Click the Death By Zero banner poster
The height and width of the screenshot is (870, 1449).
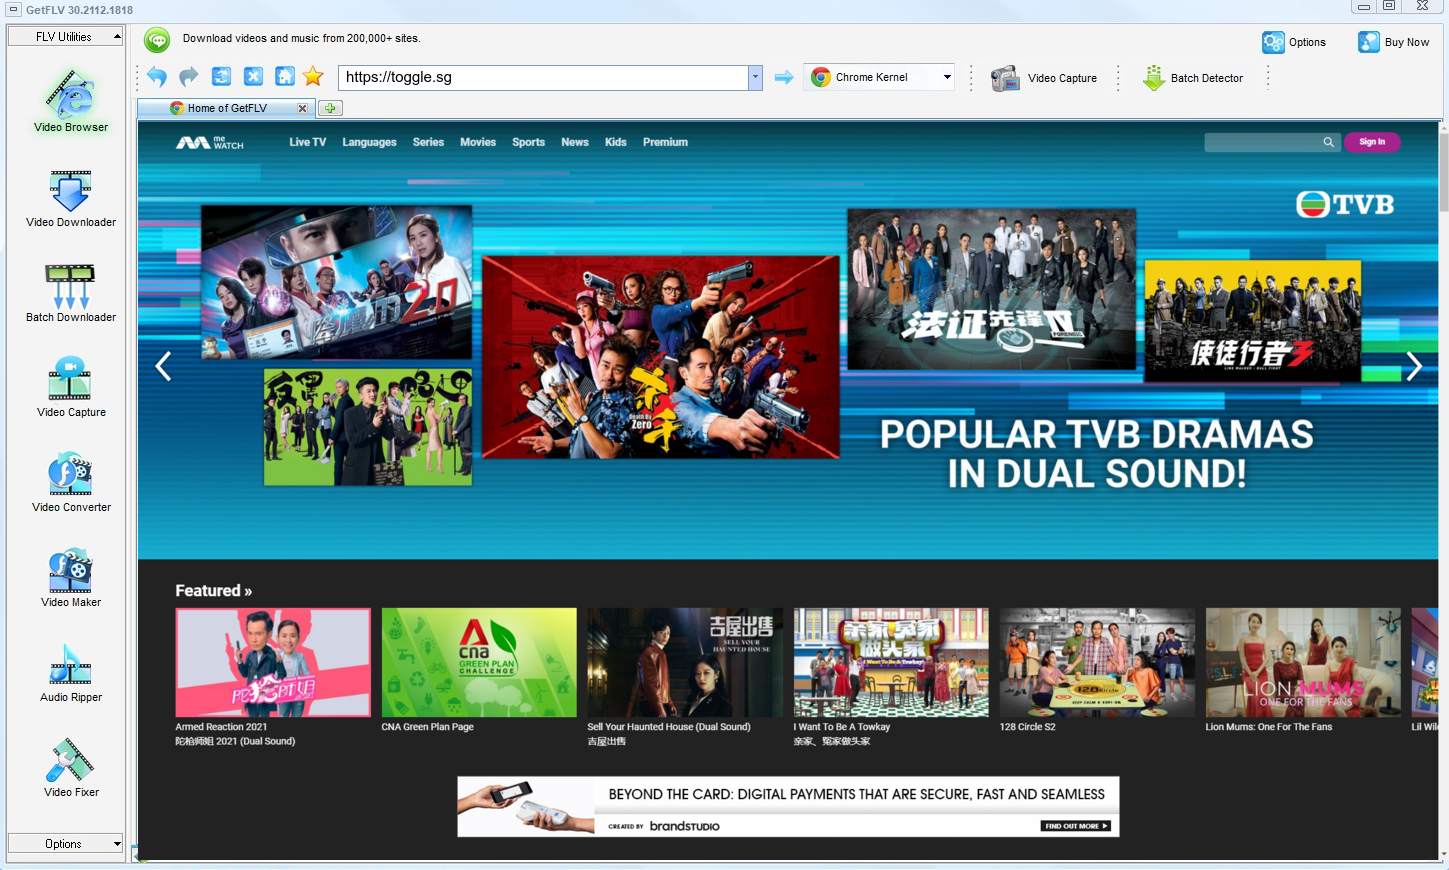(x=661, y=357)
